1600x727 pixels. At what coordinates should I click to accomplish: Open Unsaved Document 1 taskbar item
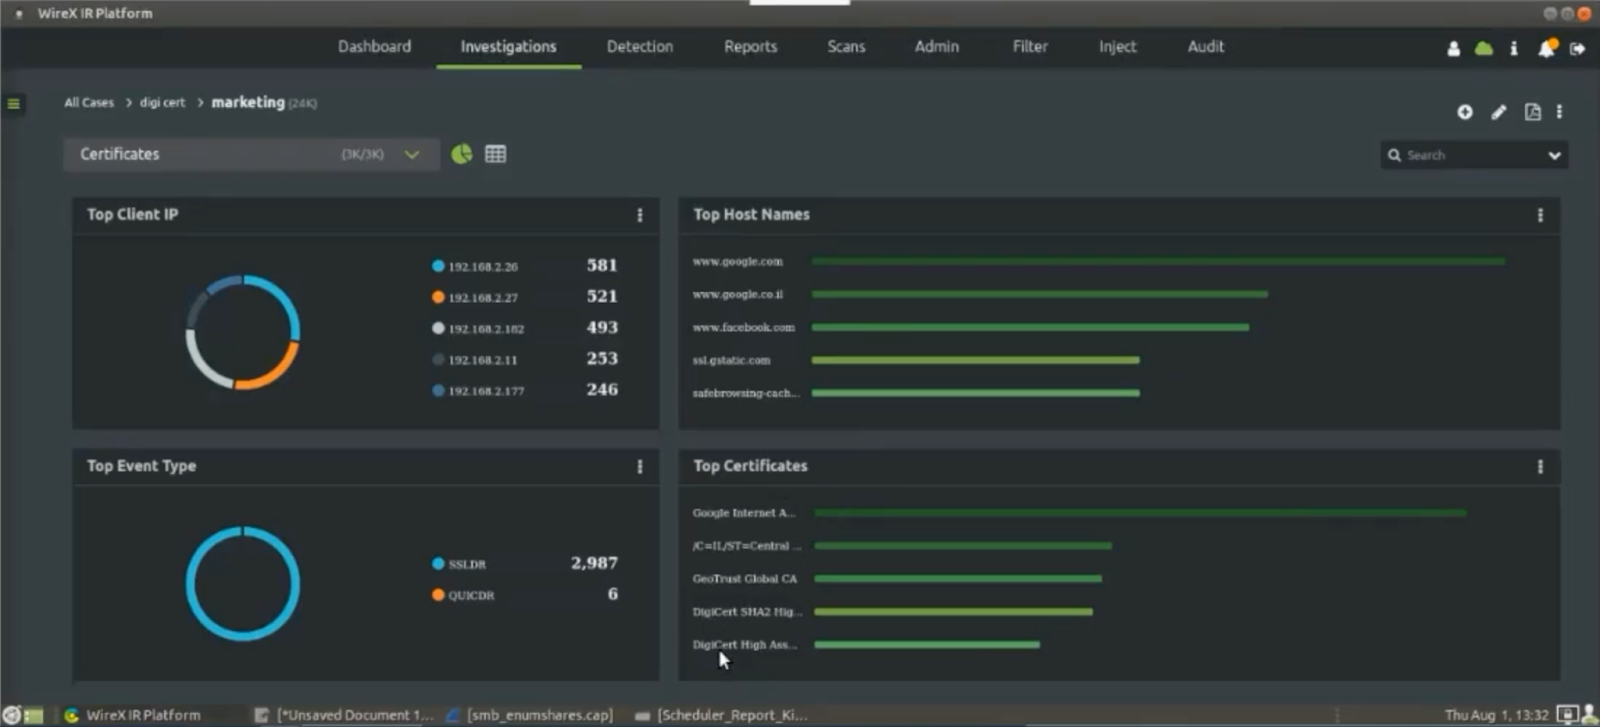(344, 715)
